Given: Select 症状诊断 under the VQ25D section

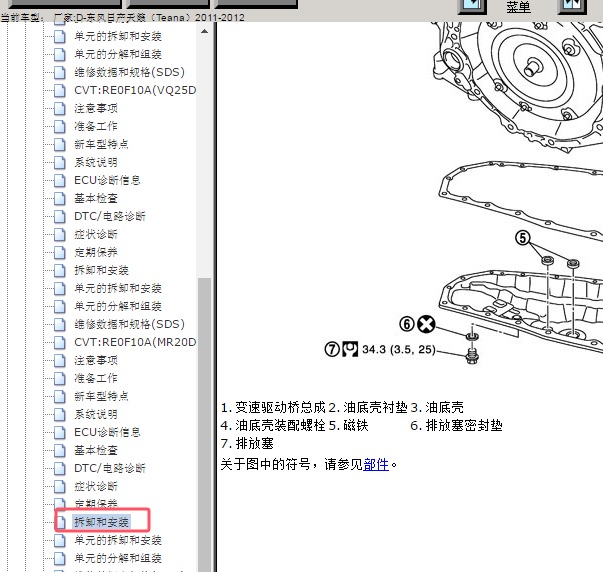Looking at the screenshot, I should click(x=96, y=234).
